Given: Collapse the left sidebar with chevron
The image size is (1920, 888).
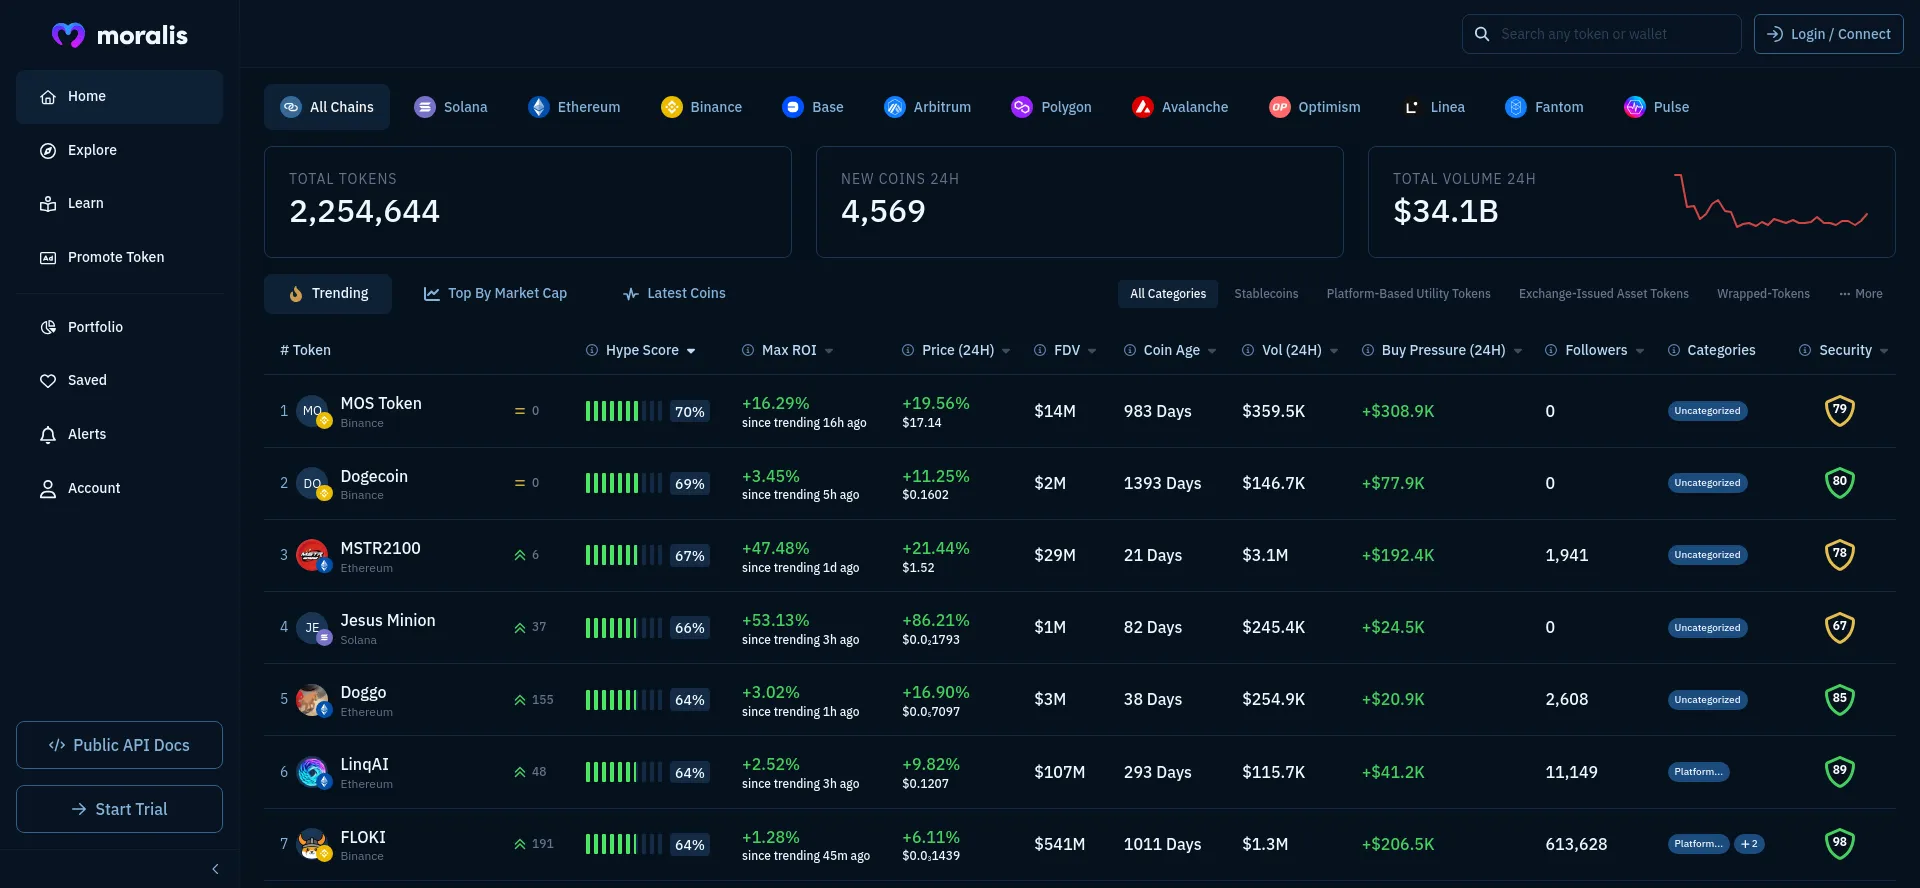Looking at the screenshot, I should point(215,869).
